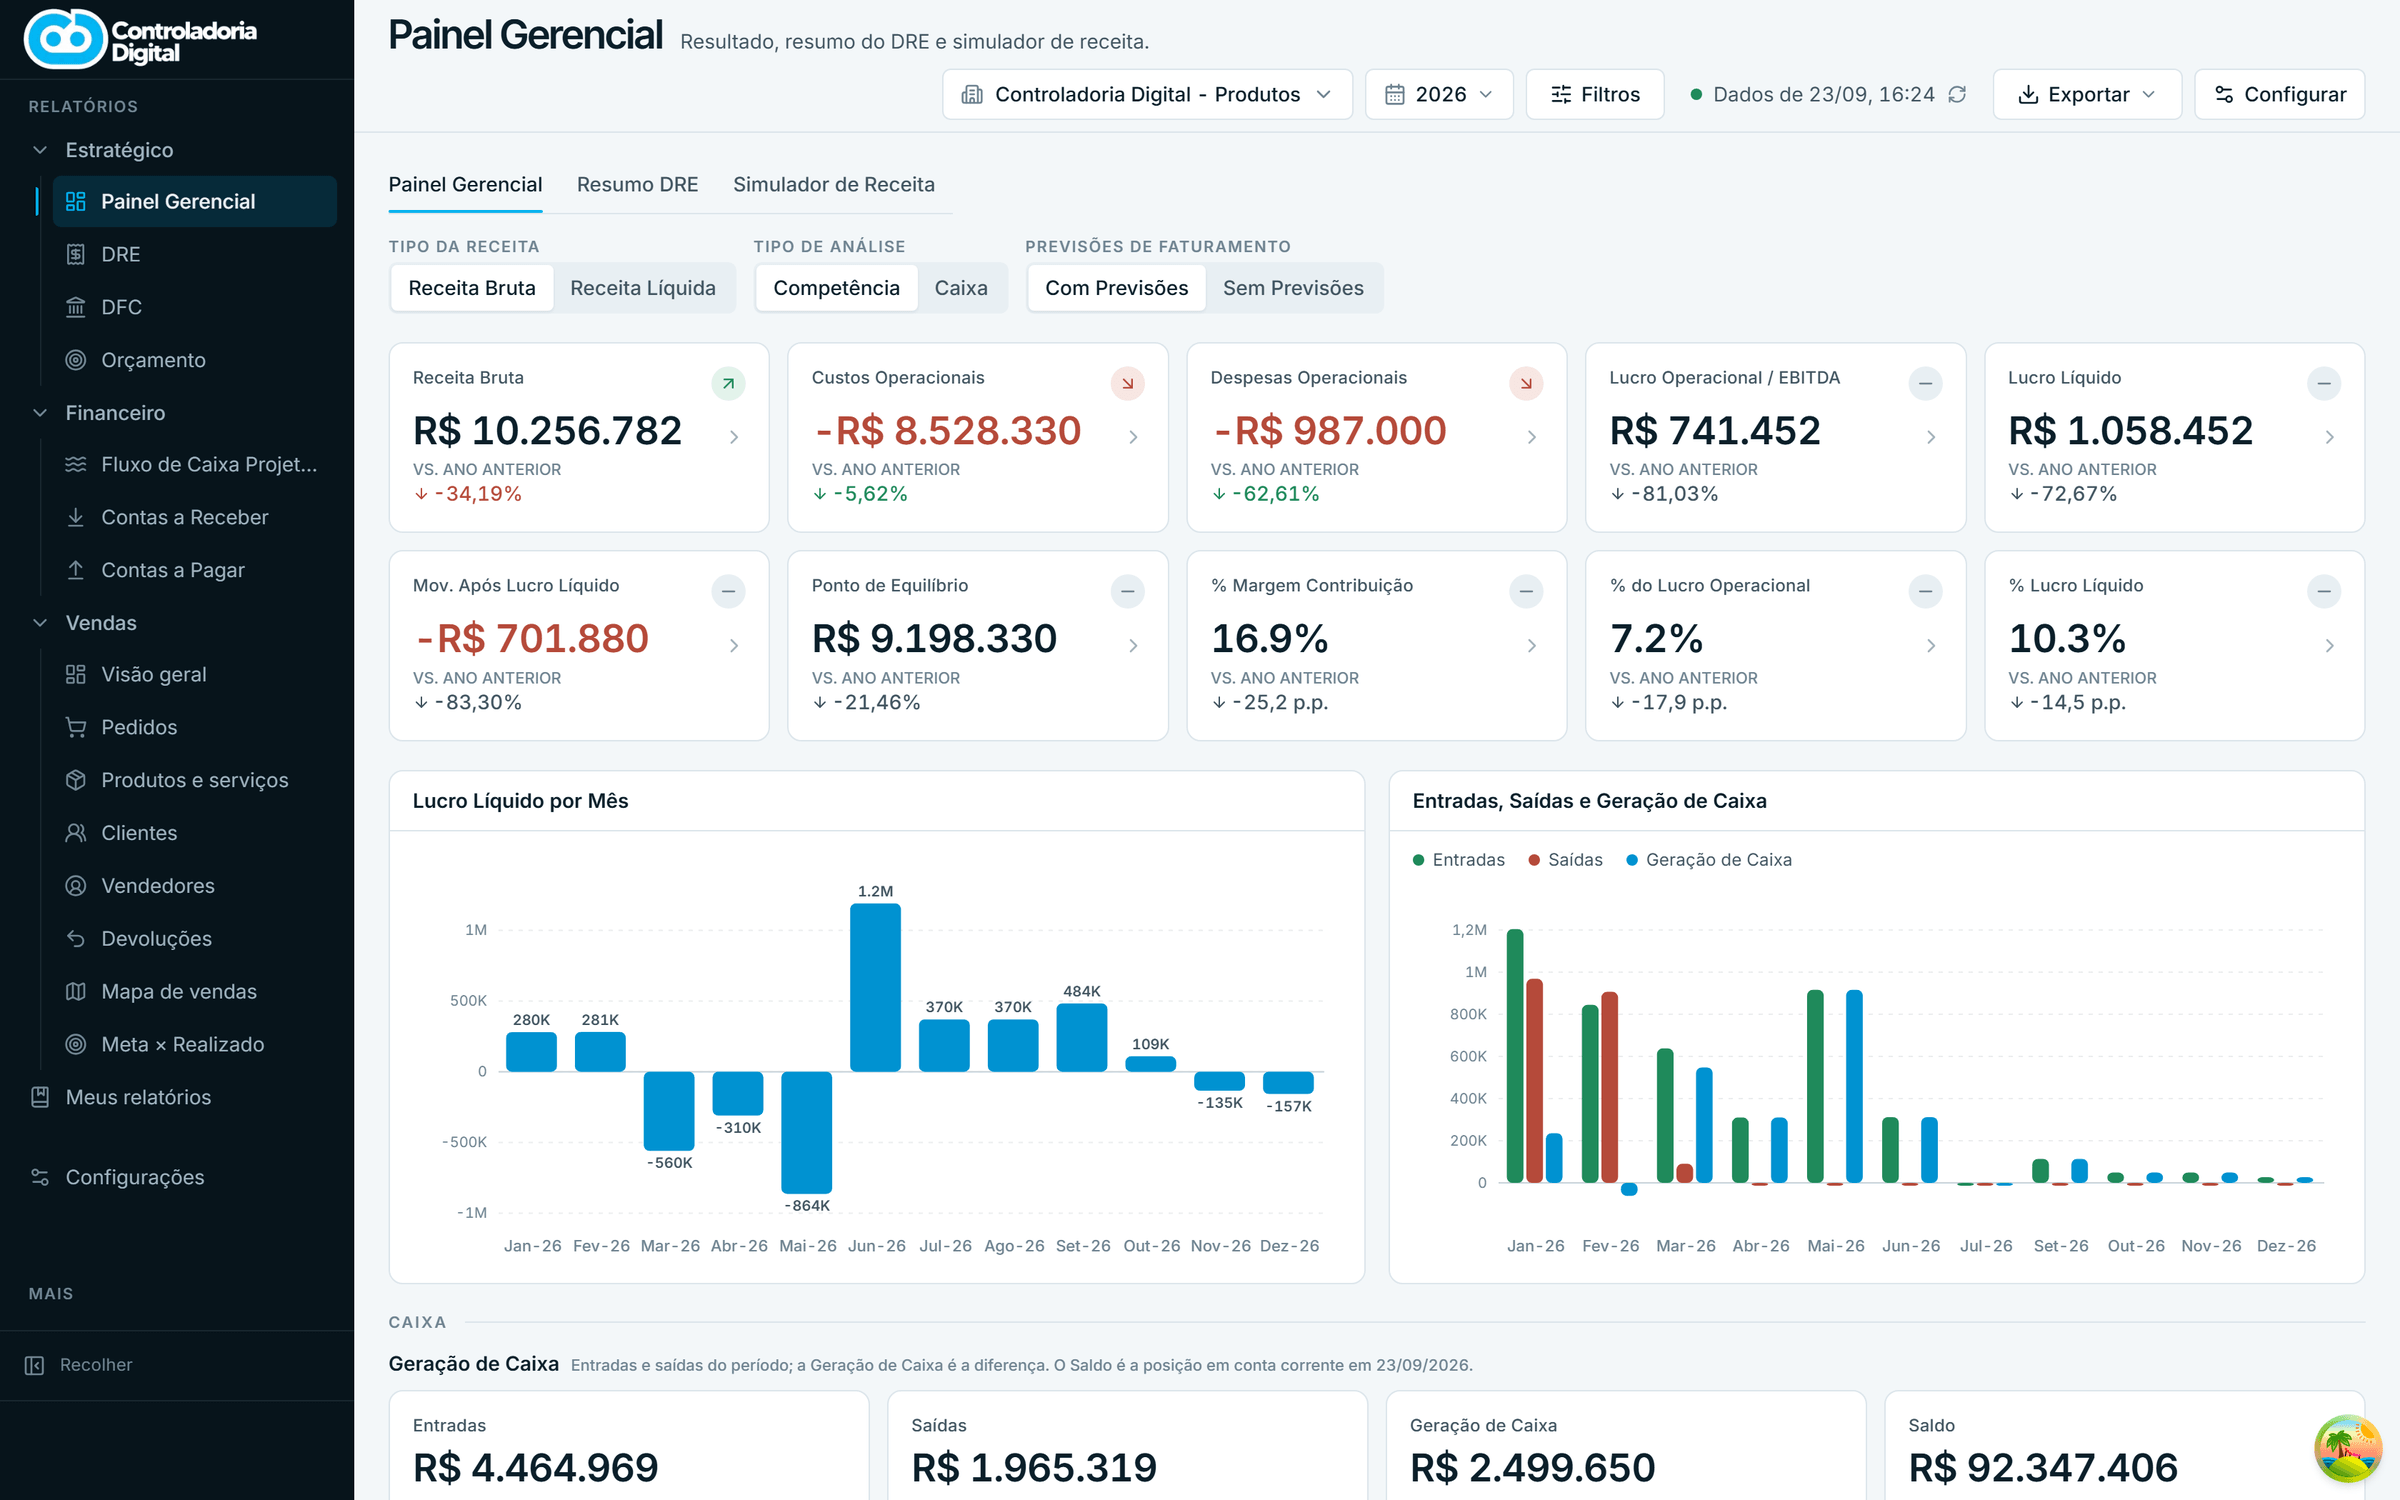Click Custos Operacionais downward trend icon
The height and width of the screenshot is (1500, 2400).
[x=1127, y=383]
